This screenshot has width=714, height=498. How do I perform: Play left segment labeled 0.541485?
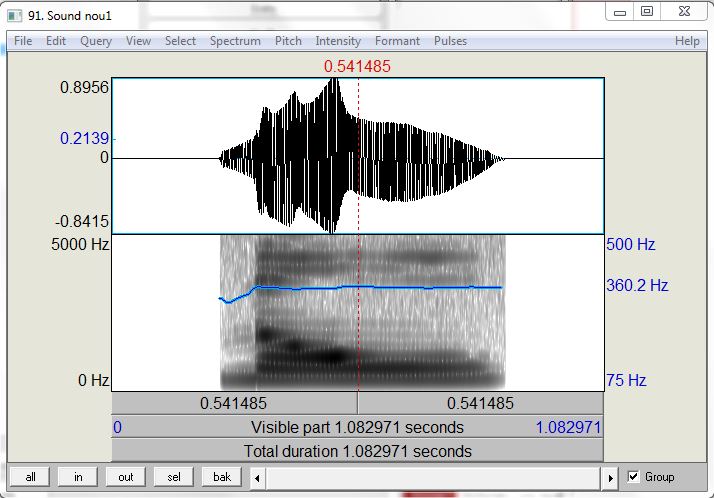coord(234,403)
